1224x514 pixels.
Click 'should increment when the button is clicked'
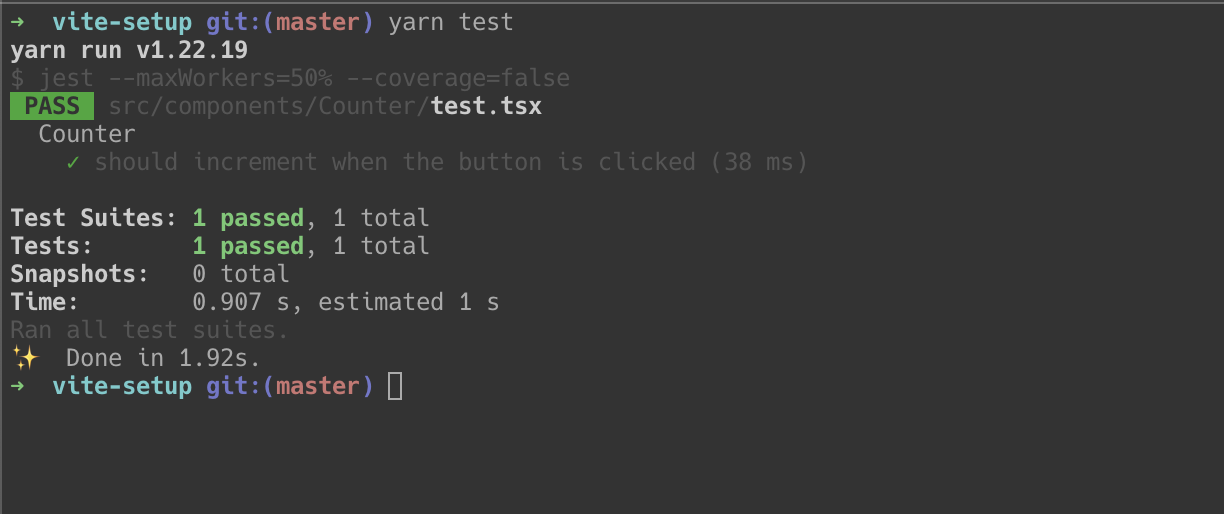pyautogui.click(x=395, y=162)
